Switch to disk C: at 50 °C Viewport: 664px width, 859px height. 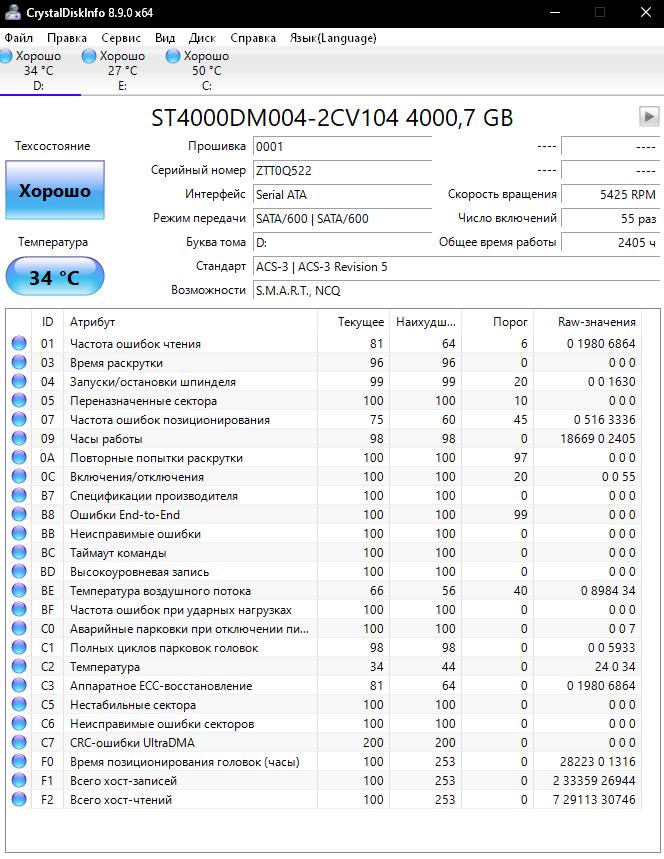click(205, 71)
